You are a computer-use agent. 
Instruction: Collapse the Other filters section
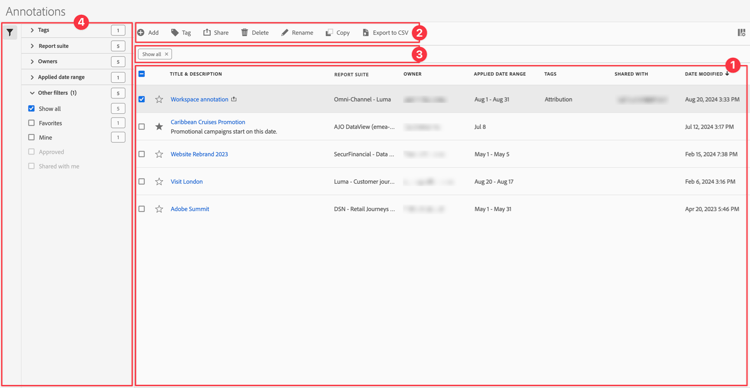(x=32, y=93)
